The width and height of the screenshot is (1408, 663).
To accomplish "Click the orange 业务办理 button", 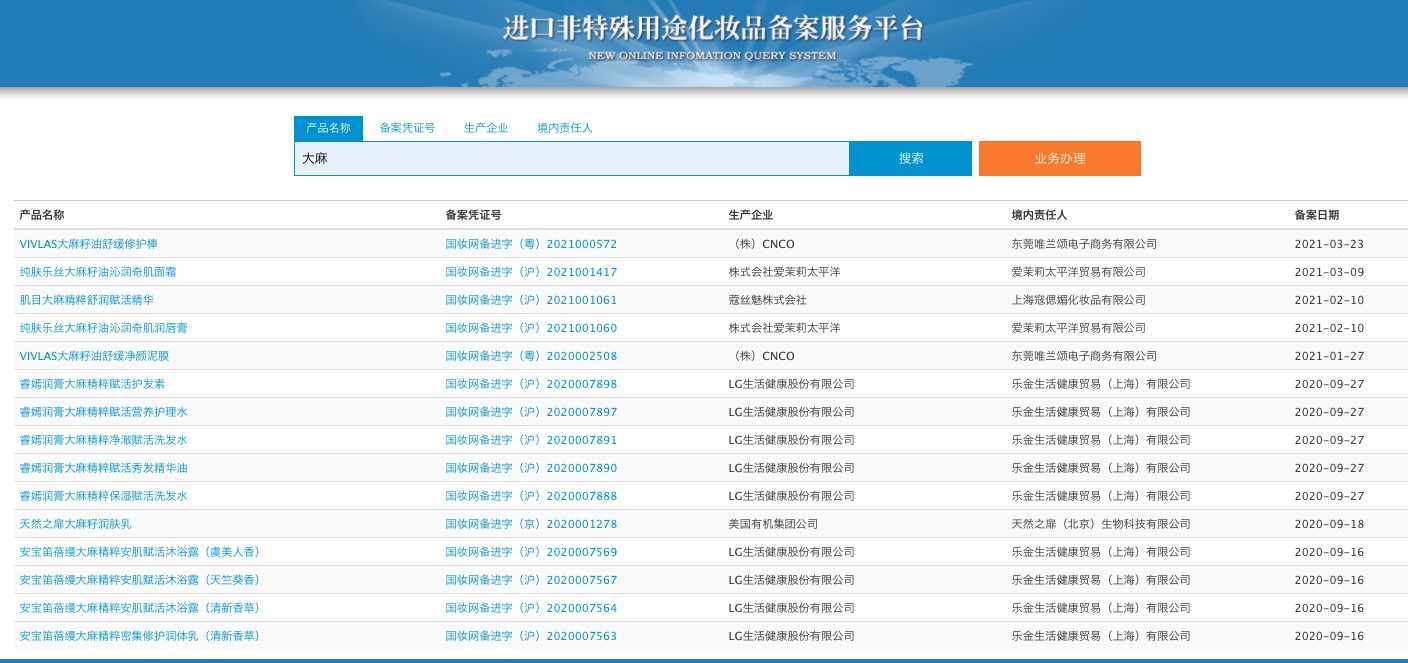I will 1060,158.
